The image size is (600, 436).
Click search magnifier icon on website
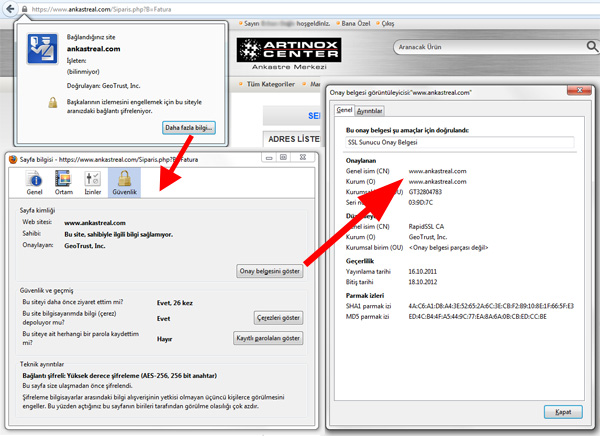tap(592, 47)
